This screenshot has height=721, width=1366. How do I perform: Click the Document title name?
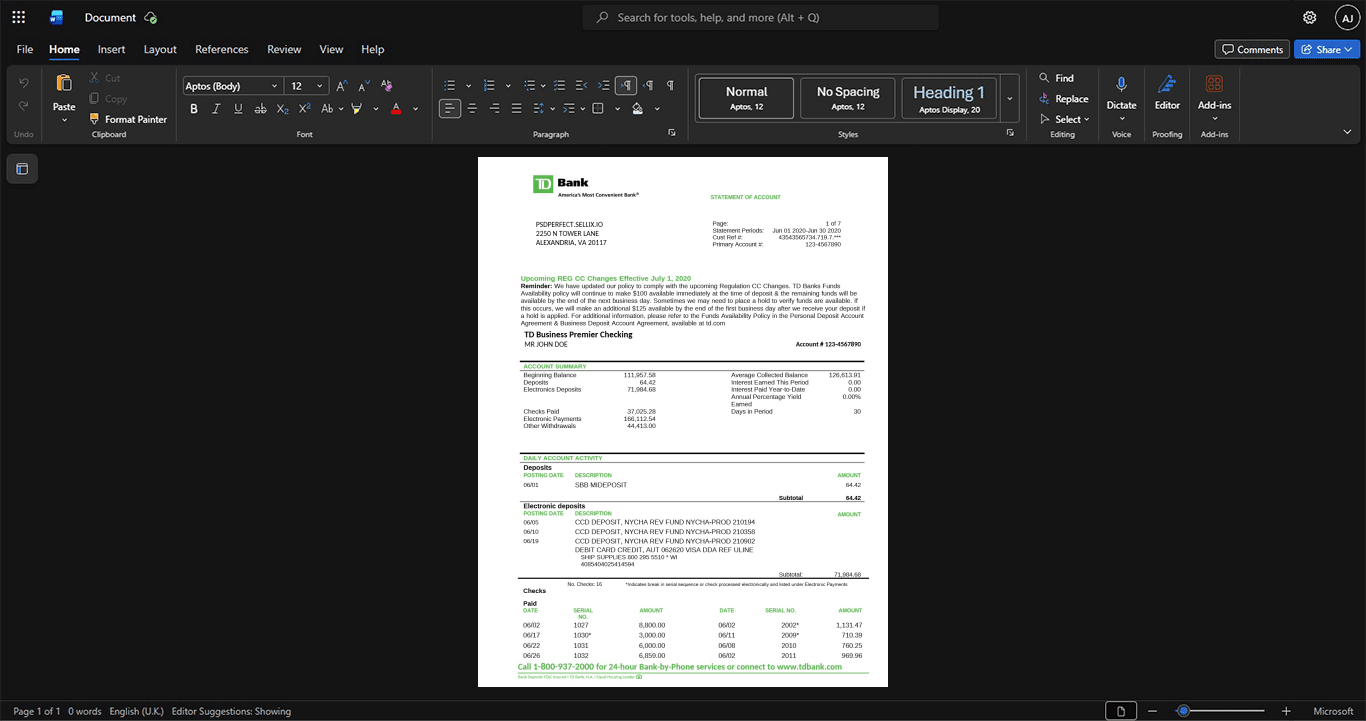[x=110, y=17]
